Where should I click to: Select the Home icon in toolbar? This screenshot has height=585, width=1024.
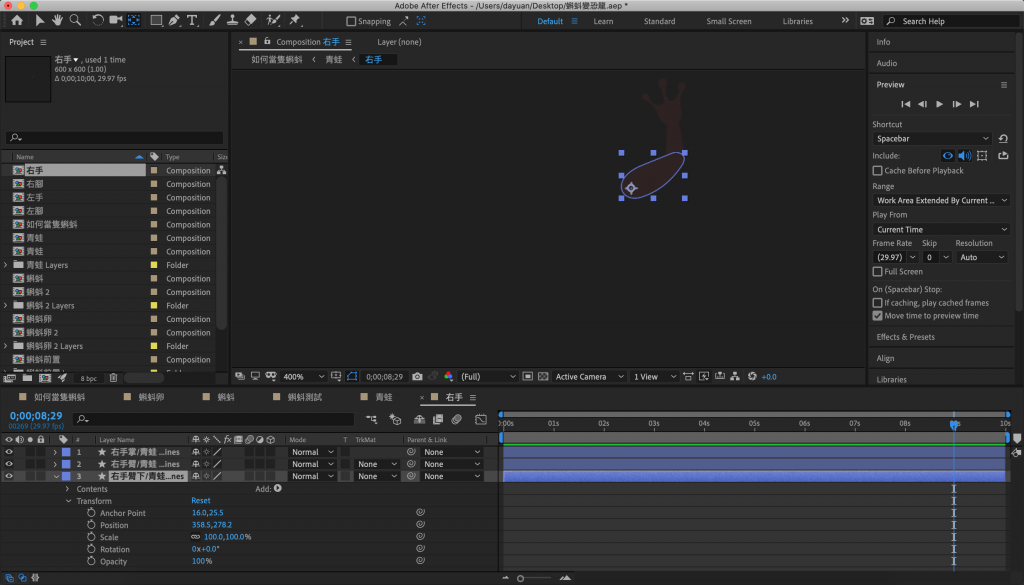17,21
